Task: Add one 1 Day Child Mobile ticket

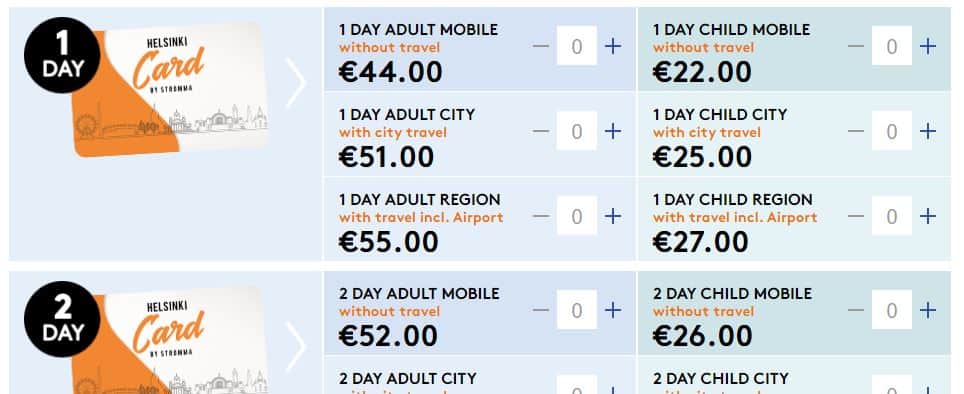Action: point(928,46)
